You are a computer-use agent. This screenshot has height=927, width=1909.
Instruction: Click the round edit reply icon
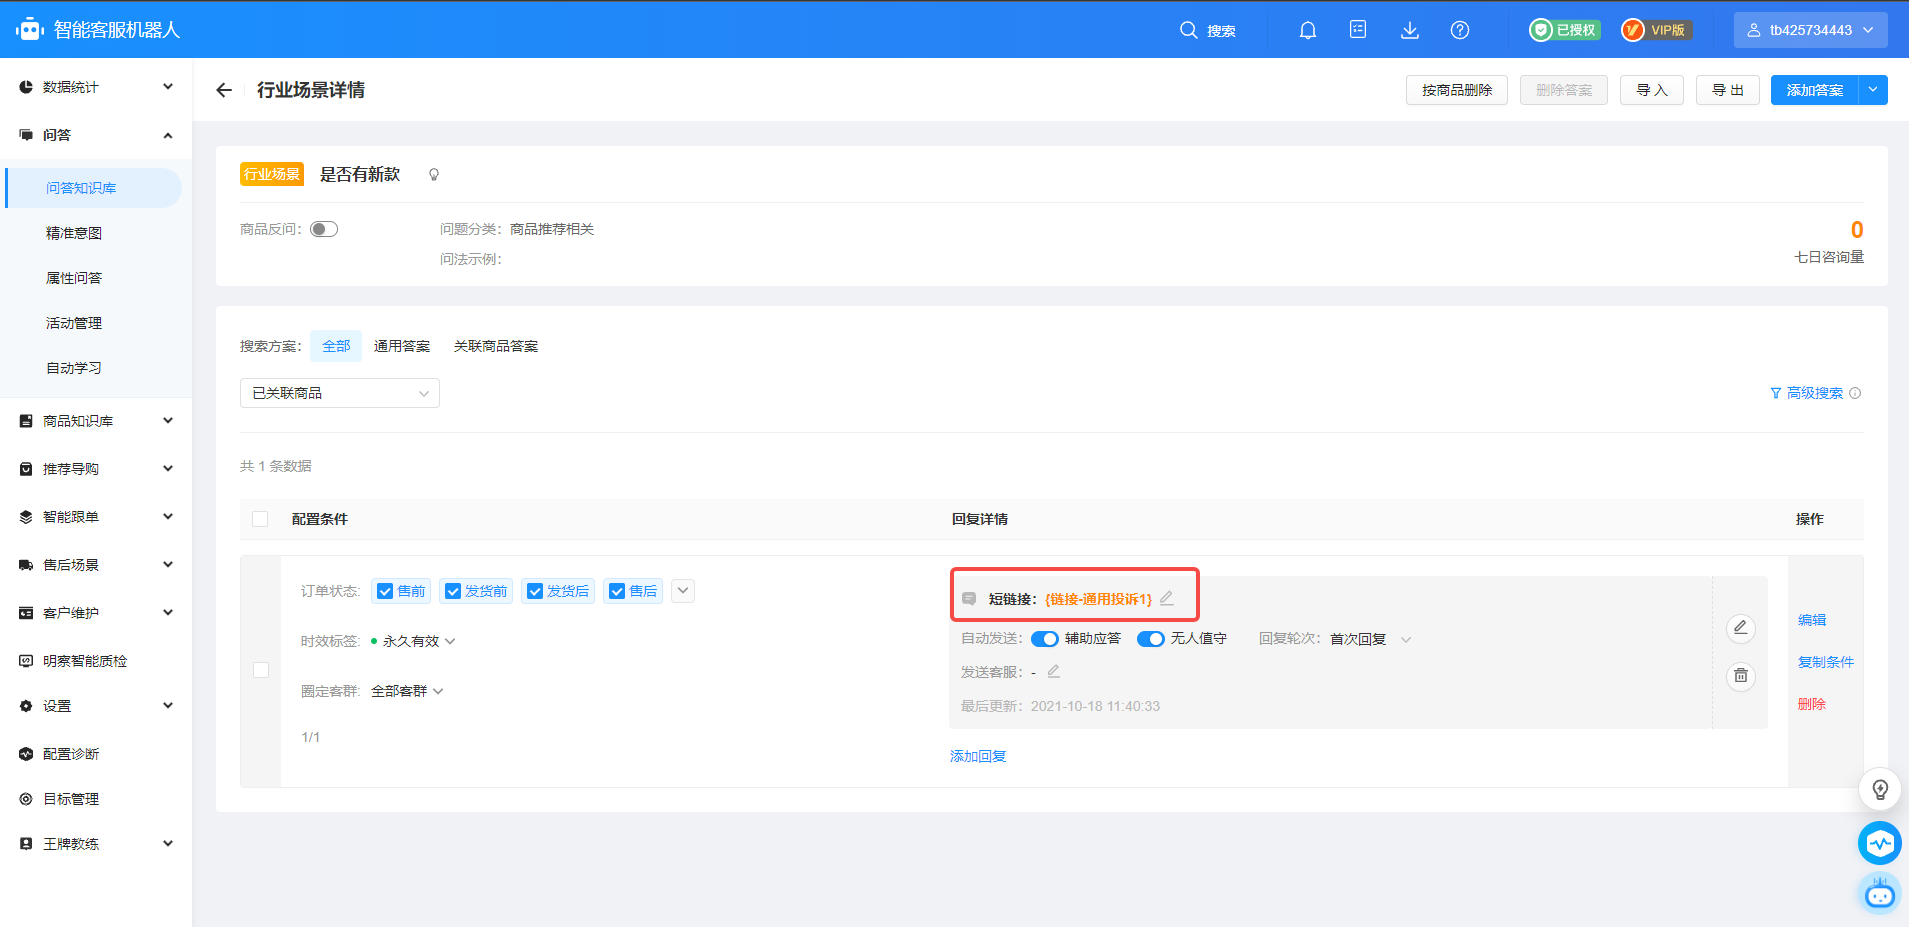click(x=1740, y=628)
